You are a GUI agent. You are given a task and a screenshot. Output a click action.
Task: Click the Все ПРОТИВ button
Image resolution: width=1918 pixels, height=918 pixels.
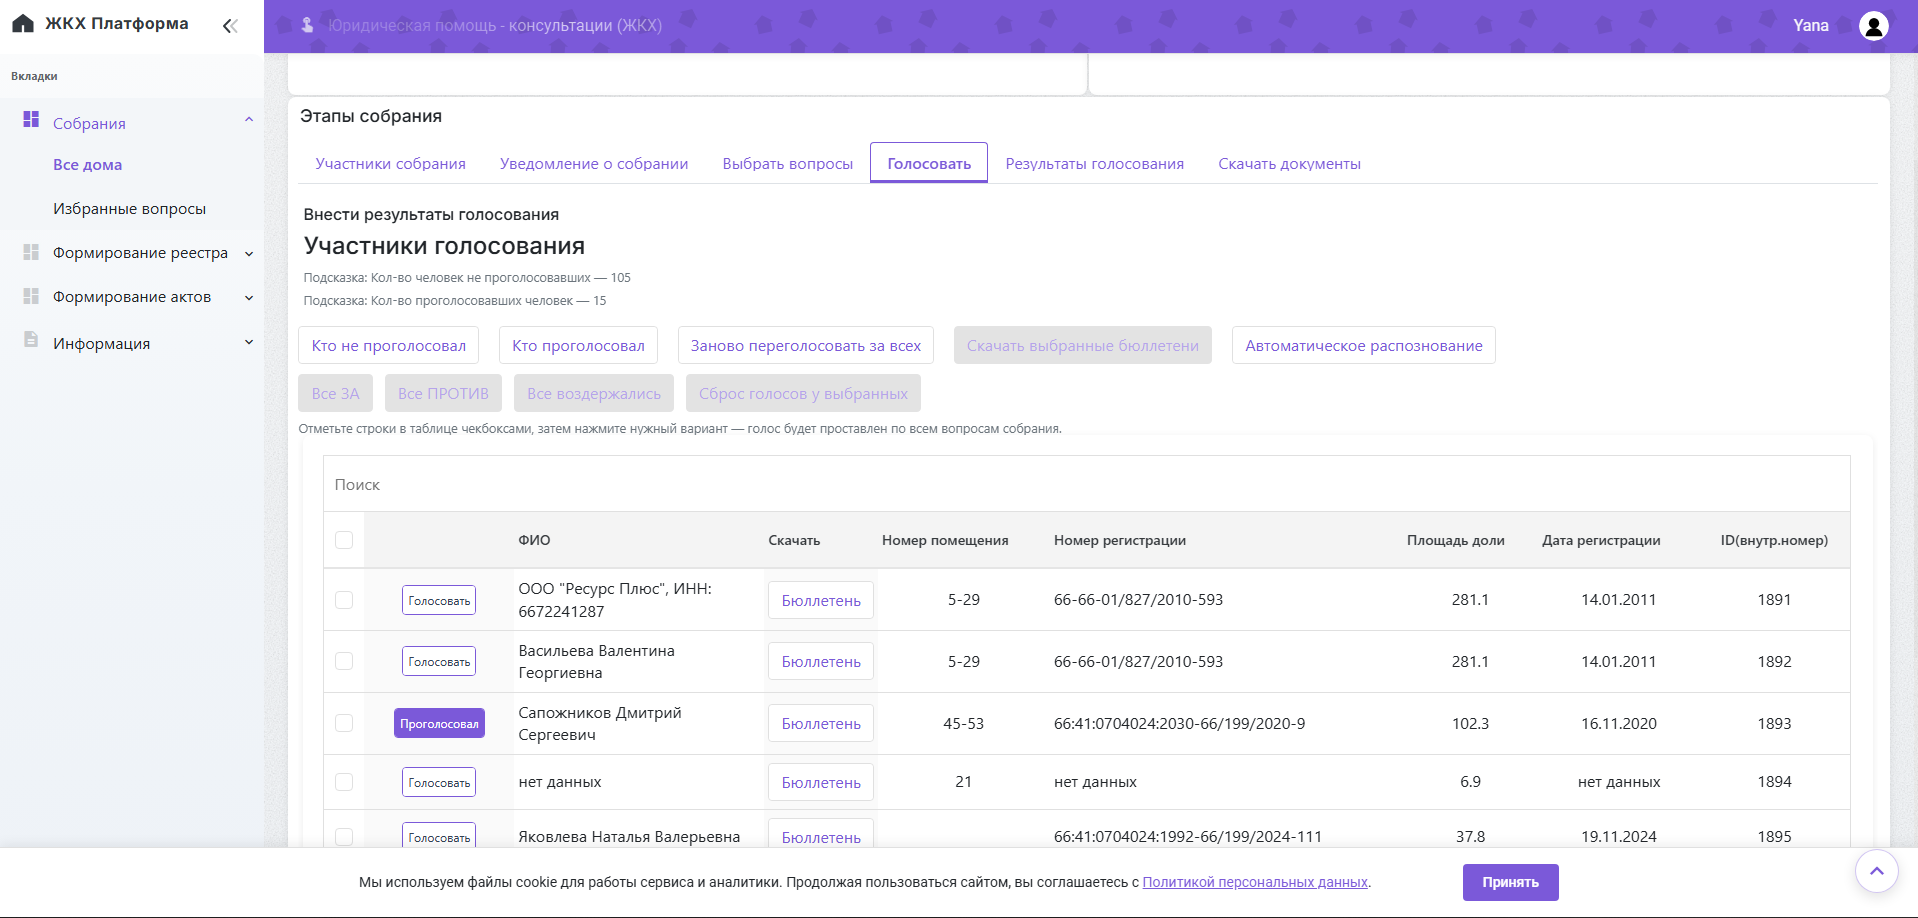(443, 393)
